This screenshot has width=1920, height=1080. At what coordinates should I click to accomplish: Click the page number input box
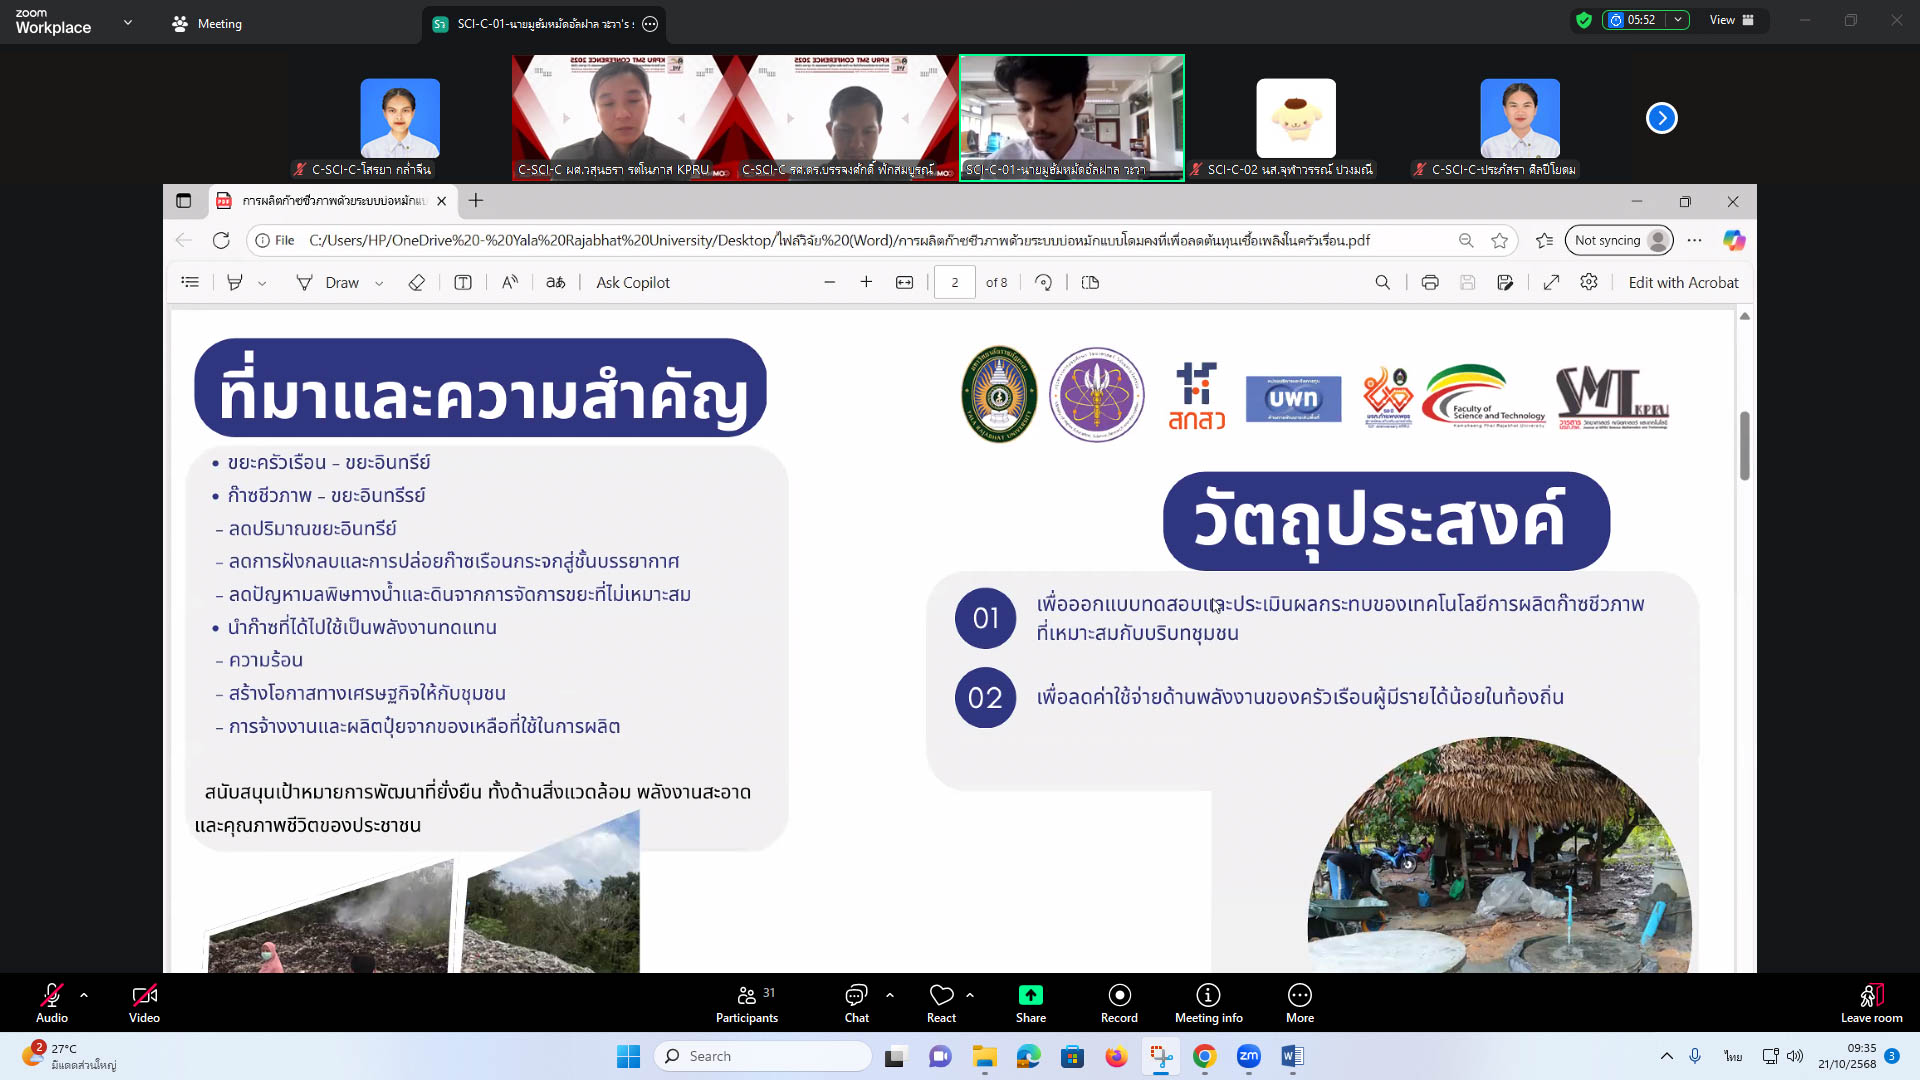click(x=954, y=283)
